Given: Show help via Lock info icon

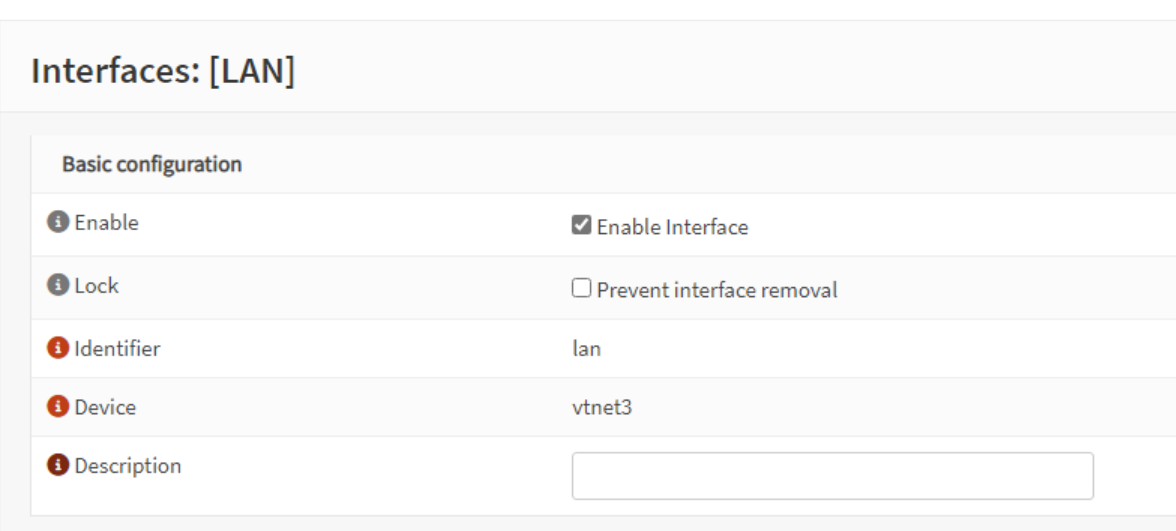Looking at the screenshot, I should (58, 285).
